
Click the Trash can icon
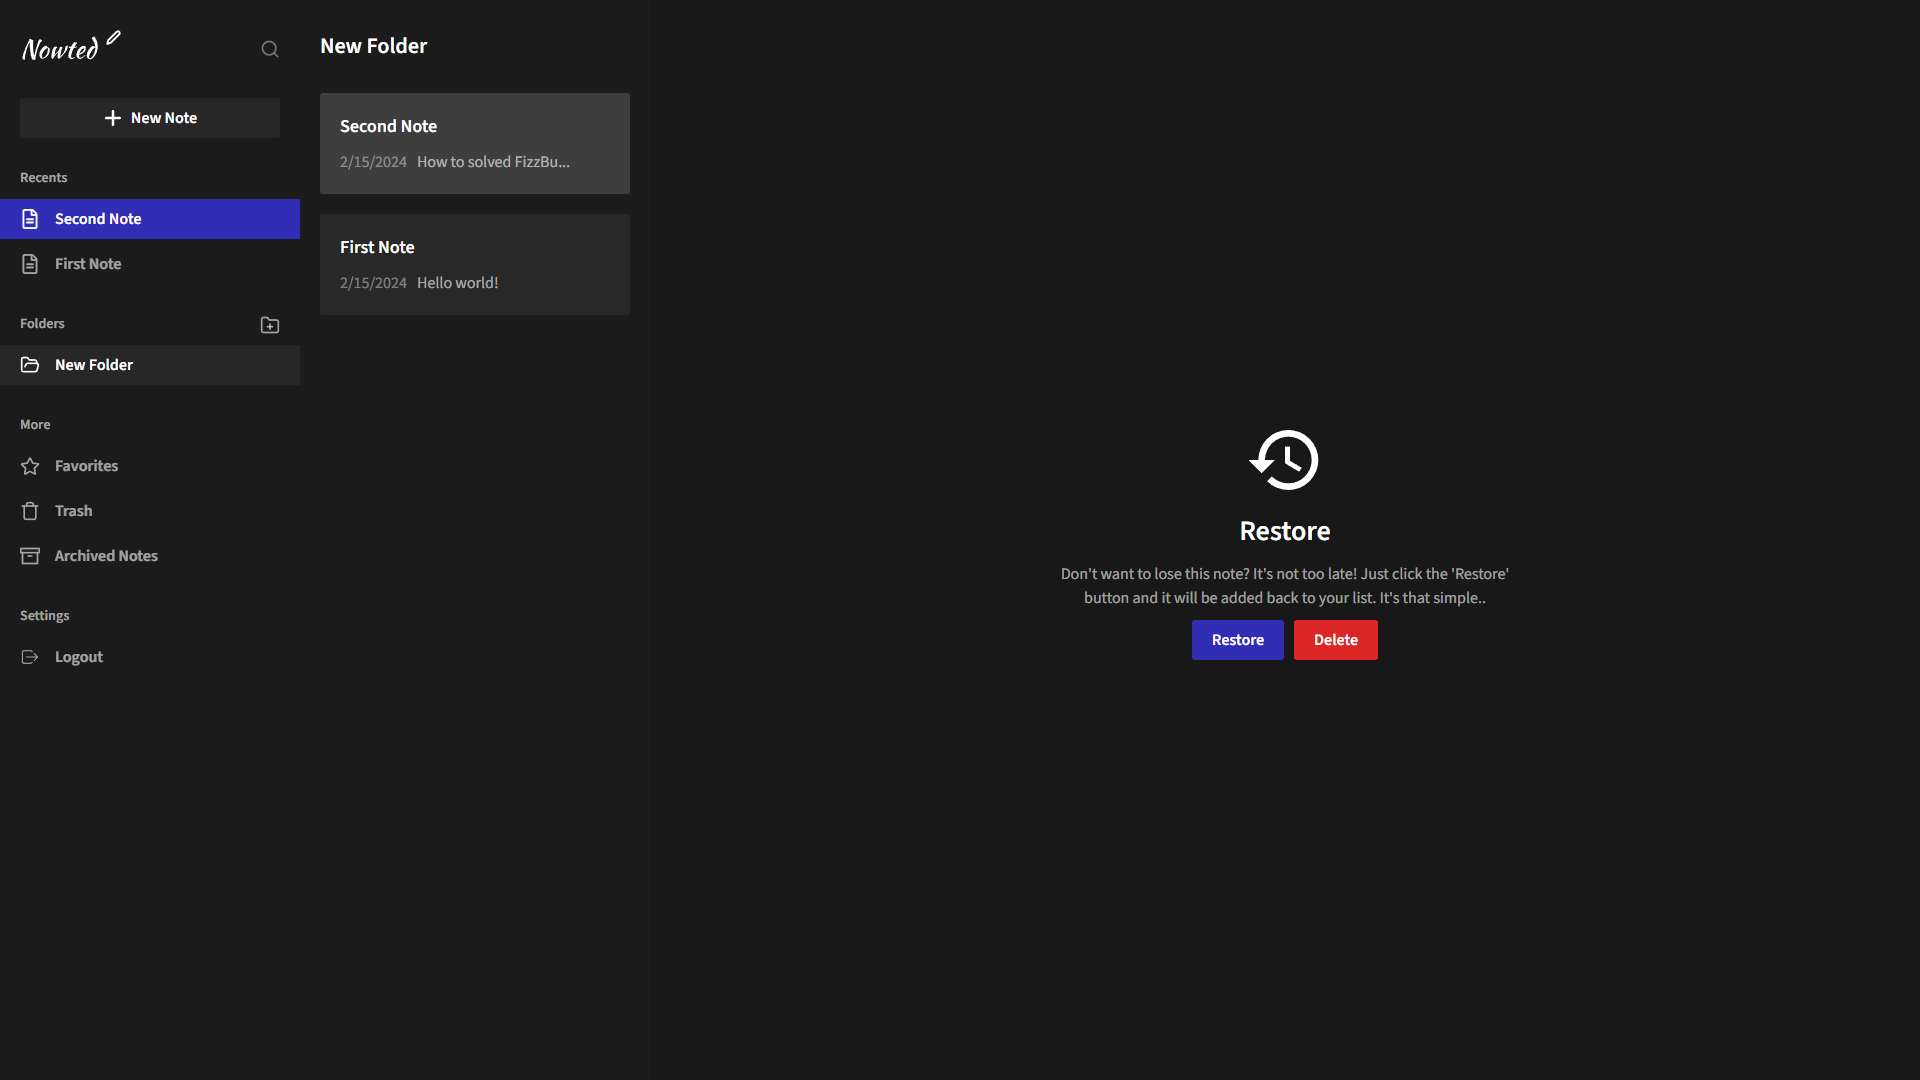tap(30, 511)
